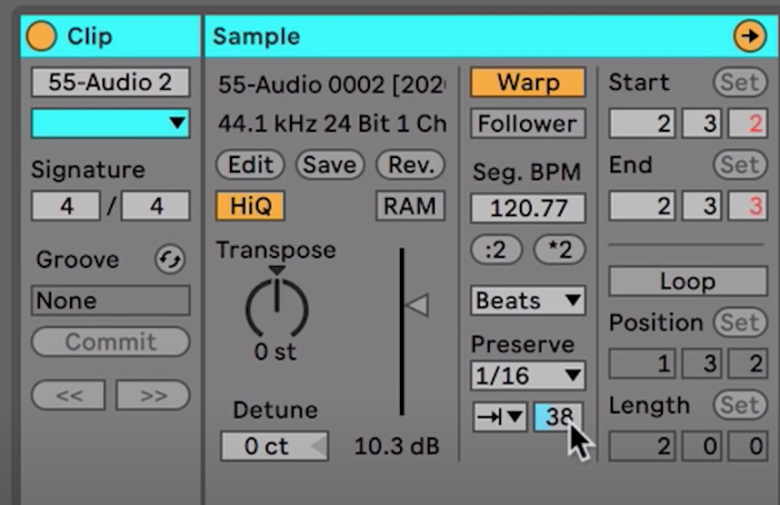Screen dimensions: 780x505
Task: Select the signature denominator field
Action: coord(156,205)
